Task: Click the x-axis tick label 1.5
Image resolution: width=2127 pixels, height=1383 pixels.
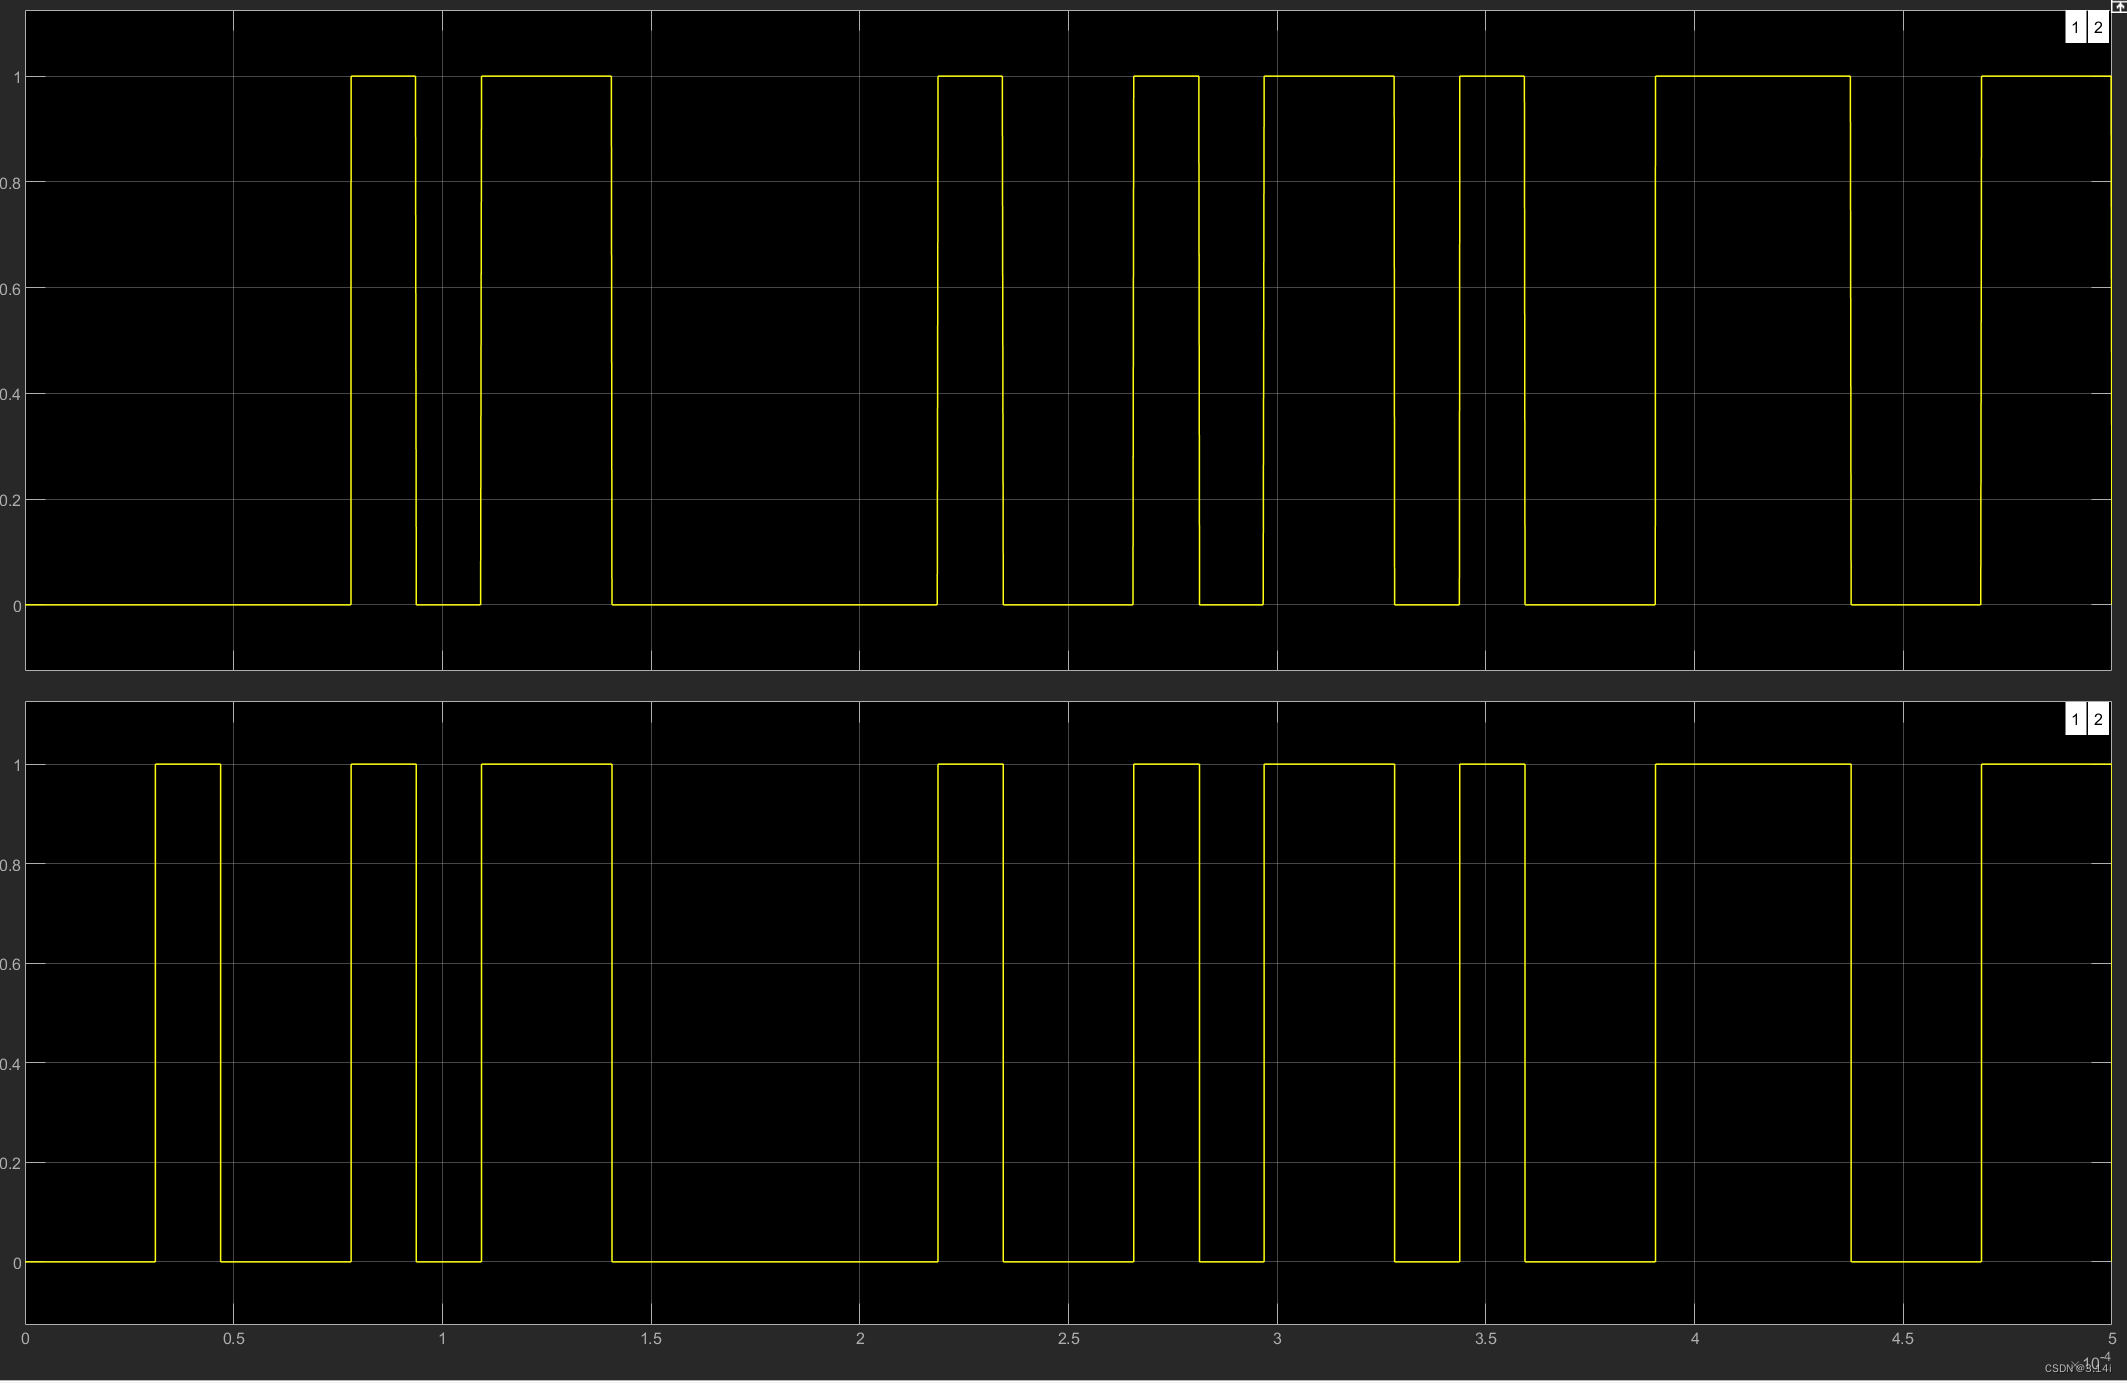Action: coord(651,1339)
